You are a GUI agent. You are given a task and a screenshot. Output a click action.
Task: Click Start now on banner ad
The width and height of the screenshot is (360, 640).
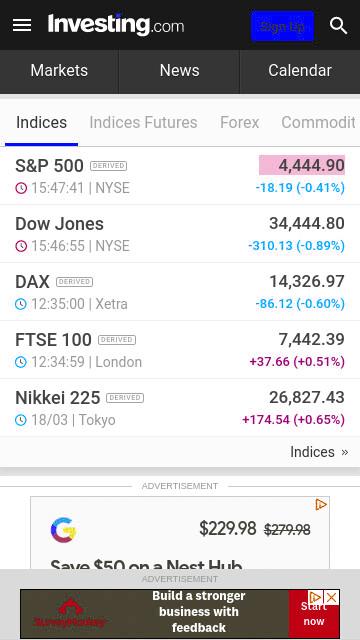[314, 614]
